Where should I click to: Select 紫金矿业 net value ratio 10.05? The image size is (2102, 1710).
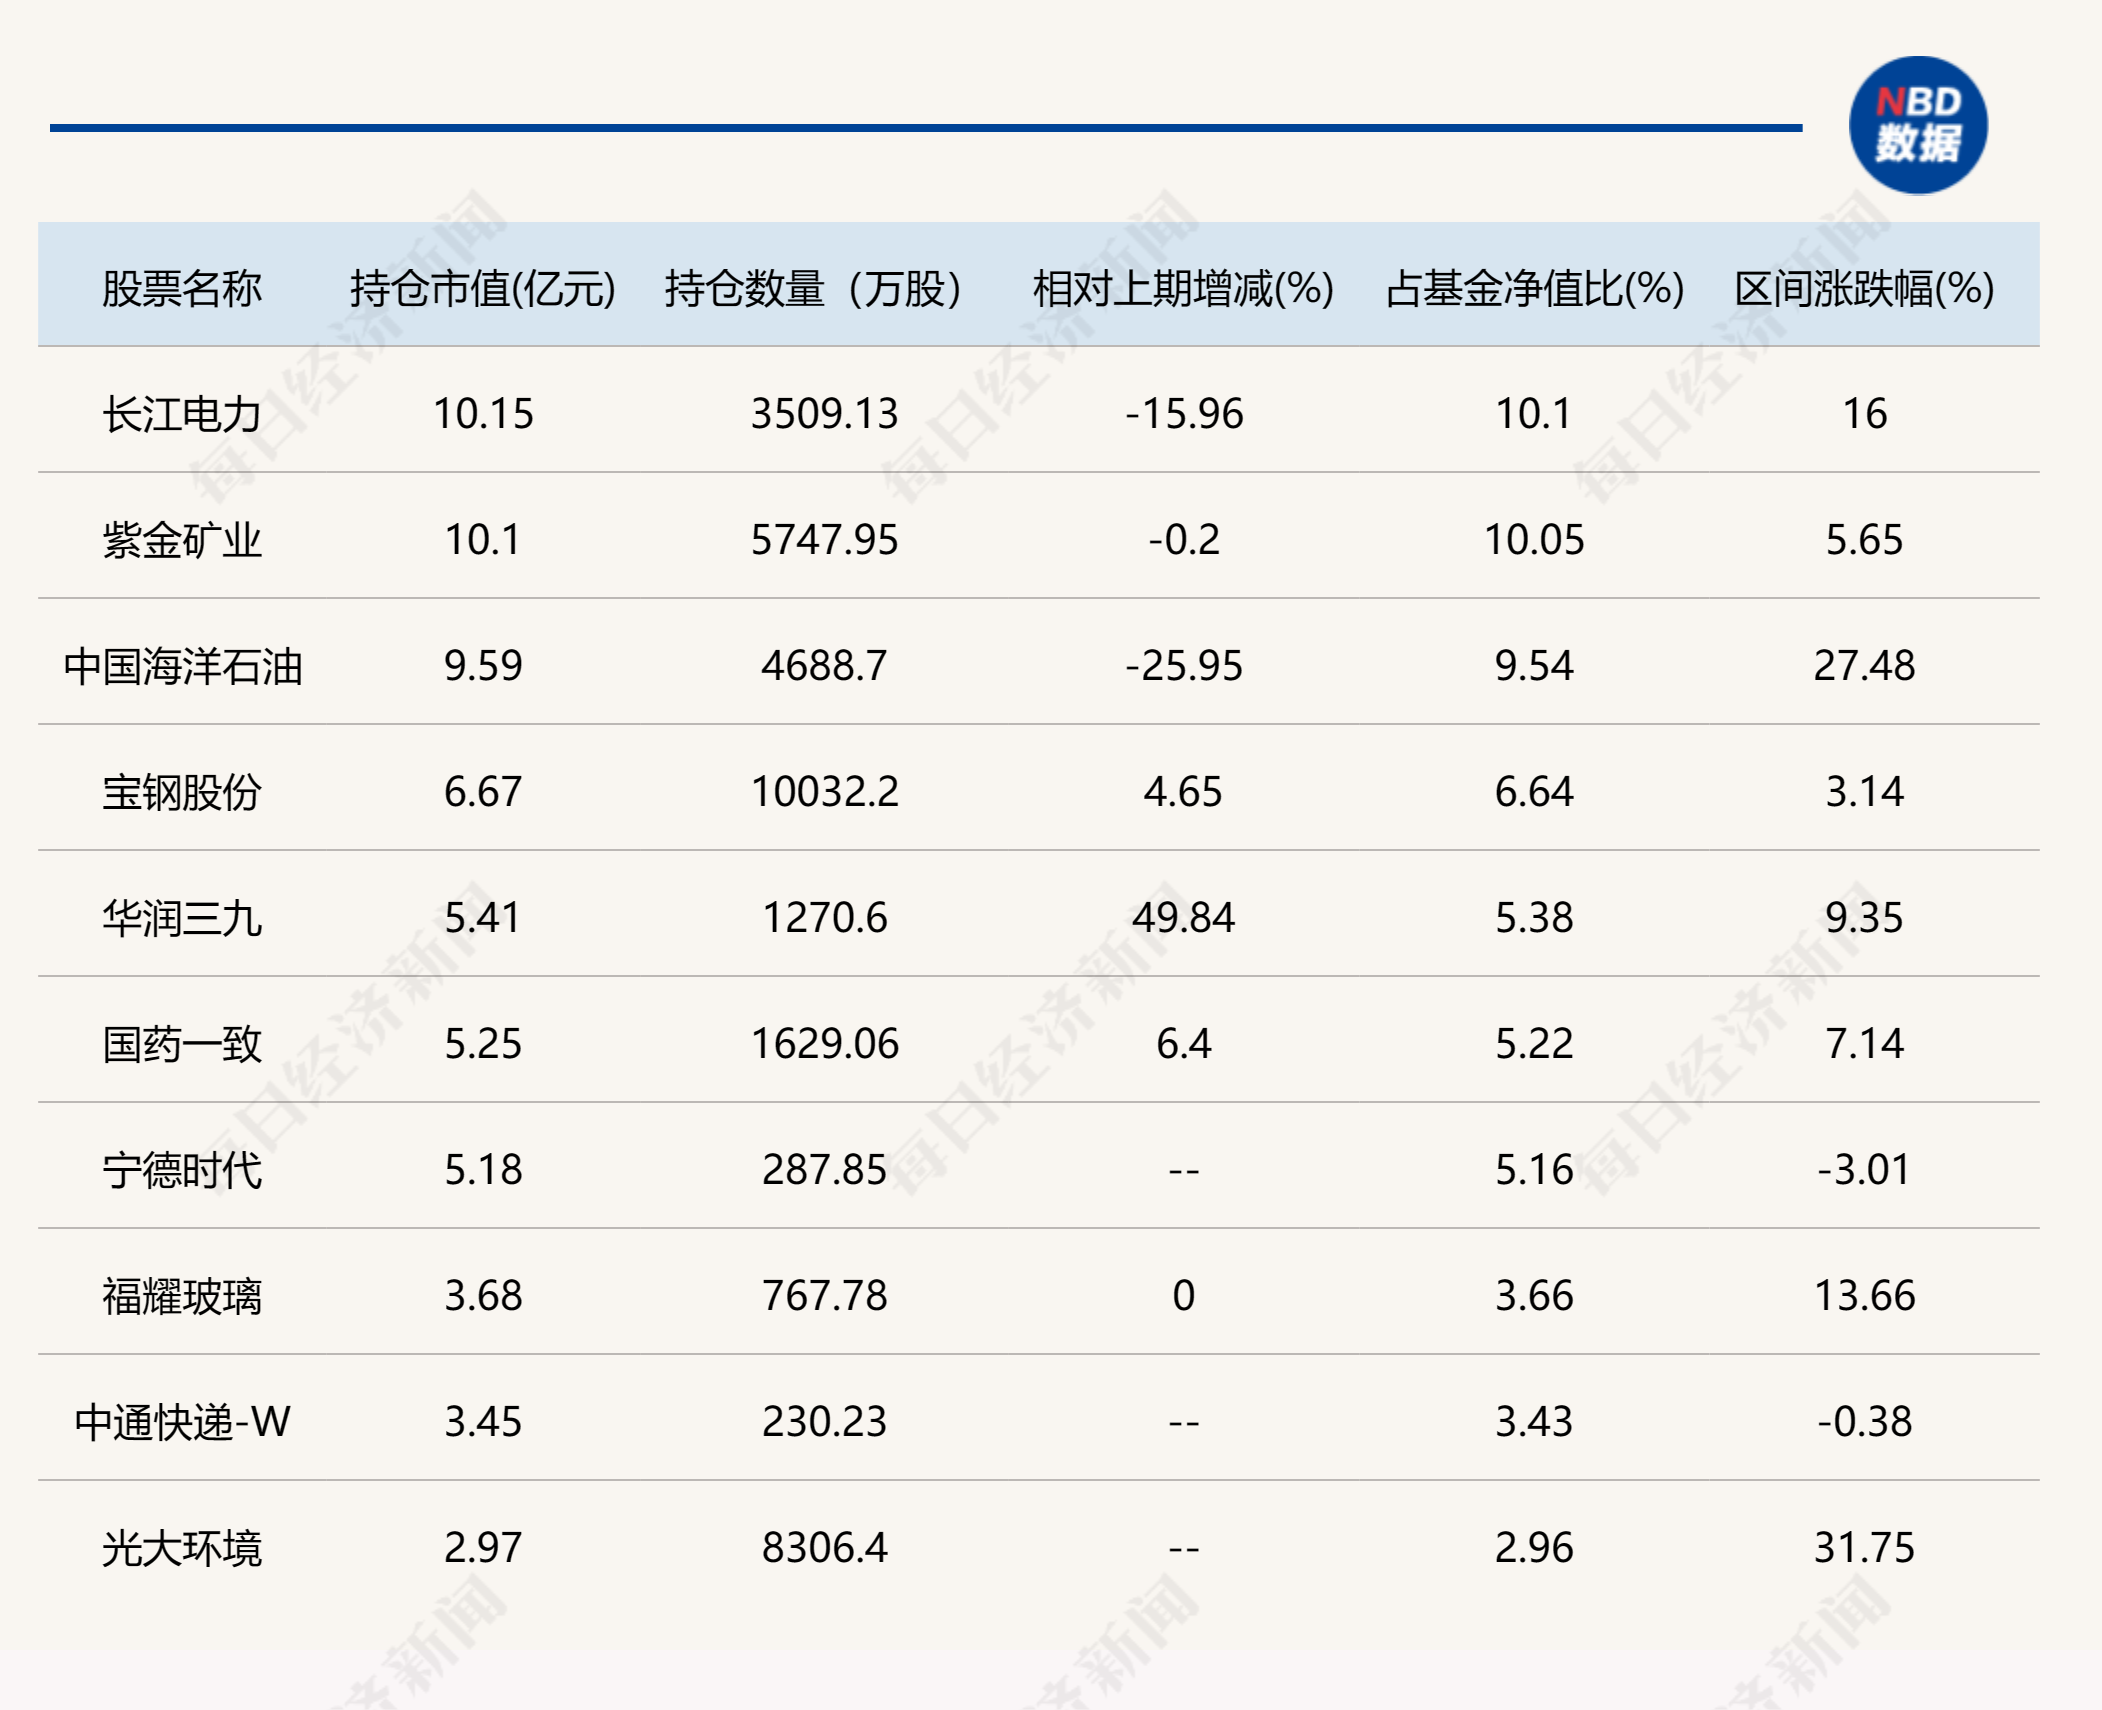1534,540
